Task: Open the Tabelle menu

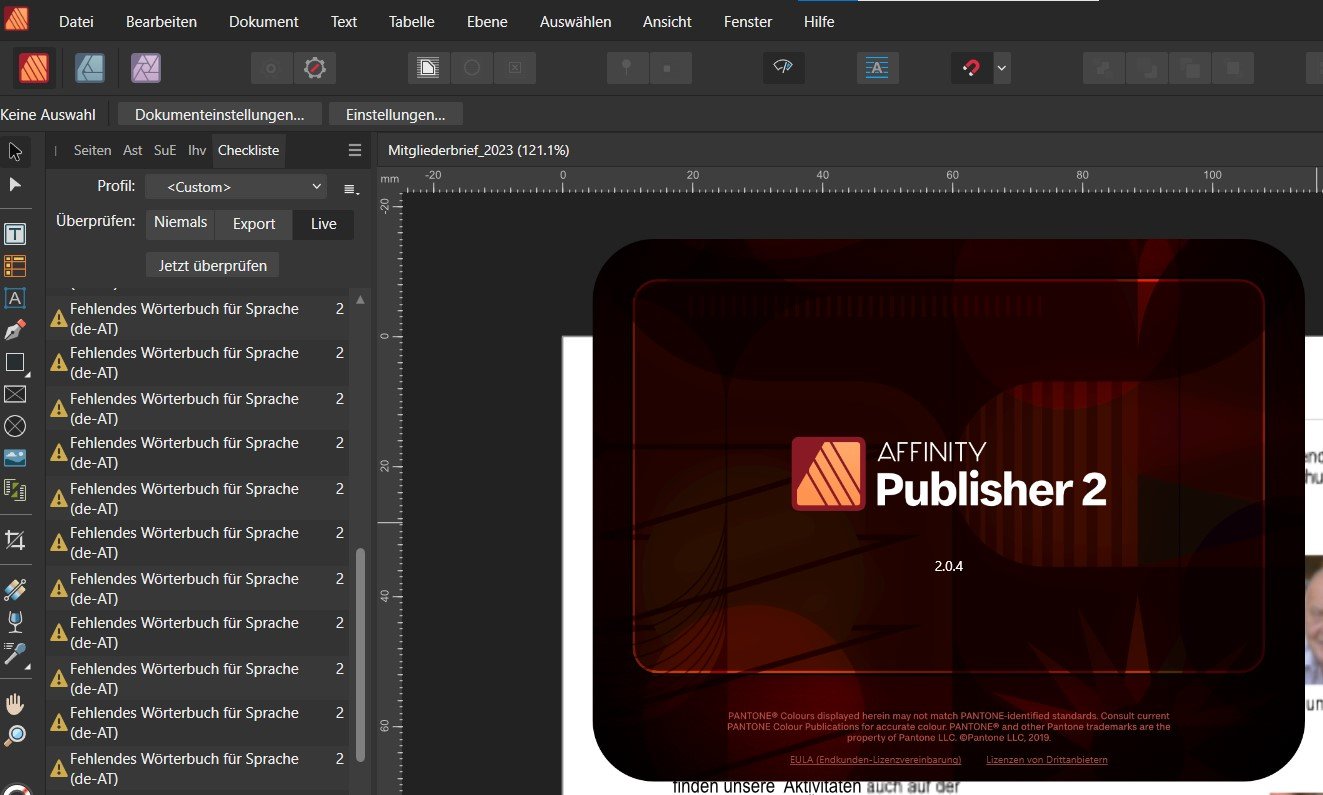Action: [412, 21]
